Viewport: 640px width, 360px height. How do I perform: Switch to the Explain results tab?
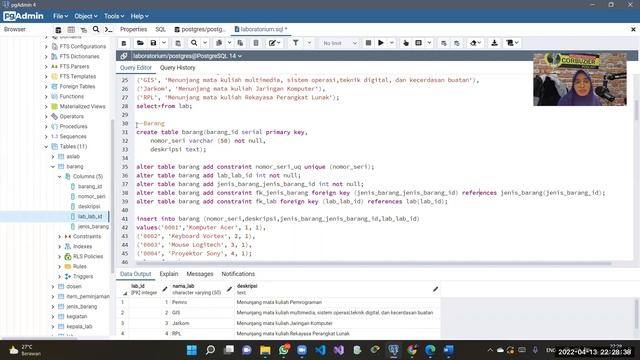(x=169, y=274)
